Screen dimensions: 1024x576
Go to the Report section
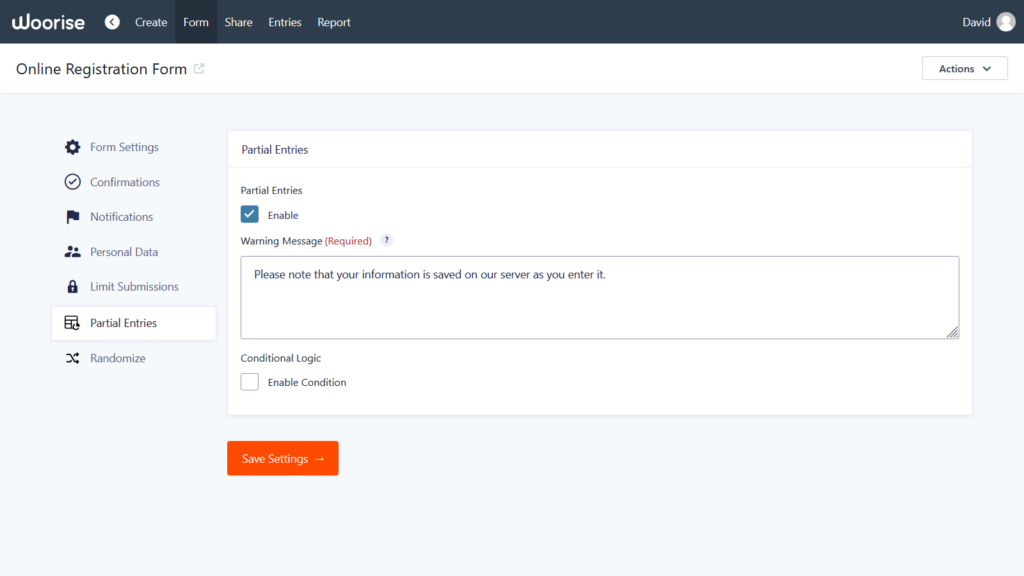pyautogui.click(x=333, y=21)
